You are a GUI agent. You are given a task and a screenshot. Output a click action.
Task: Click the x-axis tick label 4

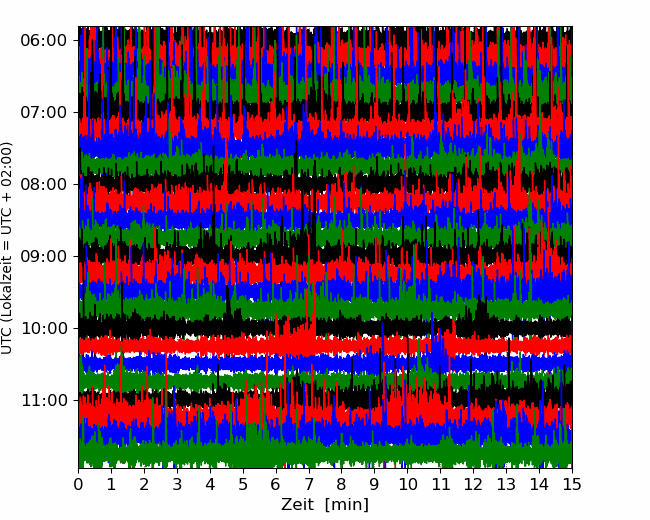click(x=210, y=484)
